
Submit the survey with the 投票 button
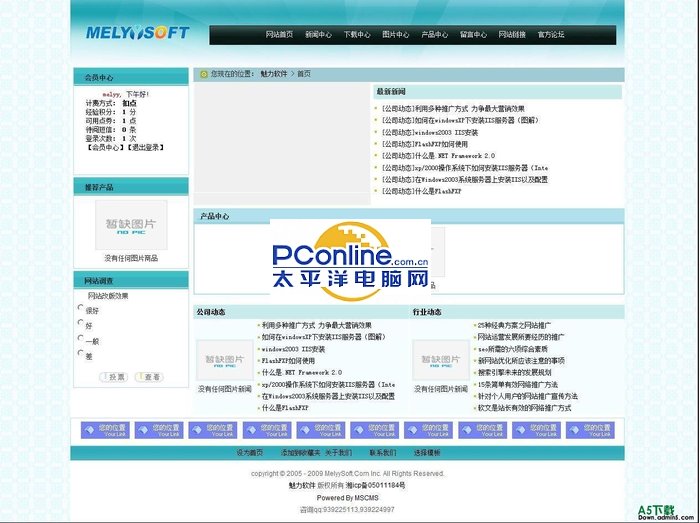(x=113, y=377)
